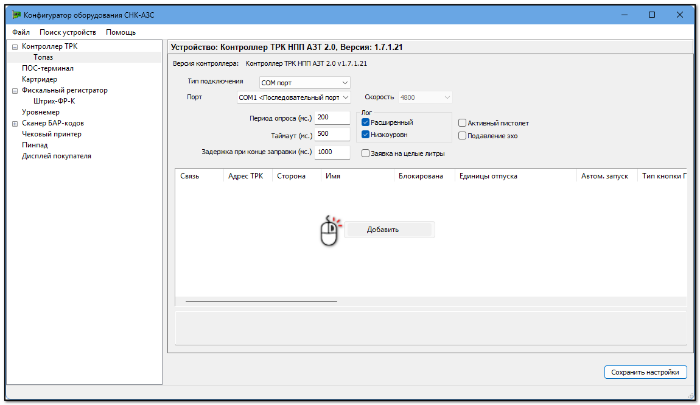Select the Штрих-ФР-К tree item
700x405 pixels.
pyautogui.click(x=54, y=101)
